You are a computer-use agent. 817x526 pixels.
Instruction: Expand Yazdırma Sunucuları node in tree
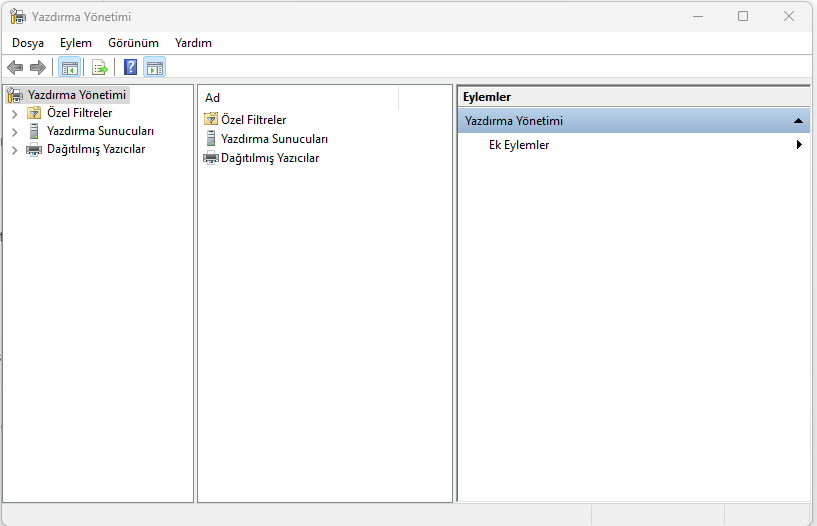pos(14,132)
